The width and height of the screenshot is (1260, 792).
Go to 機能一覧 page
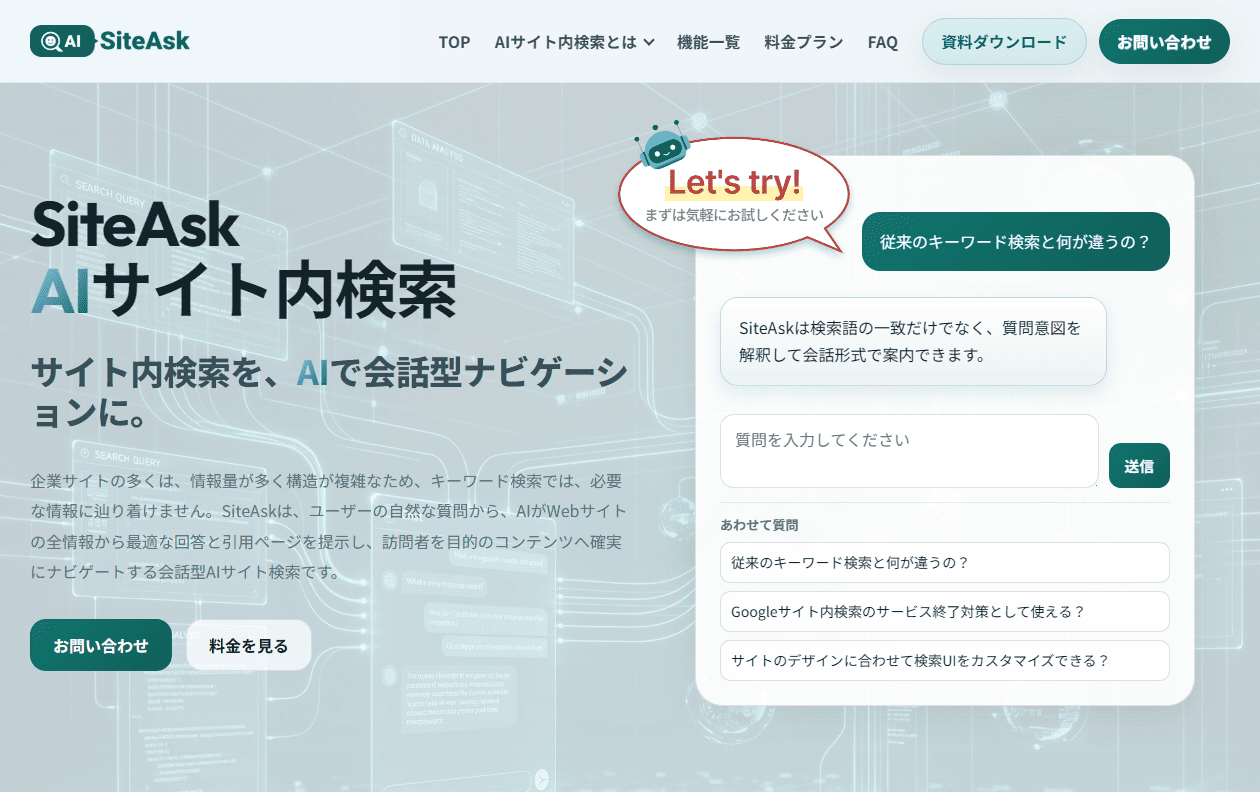(x=709, y=42)
